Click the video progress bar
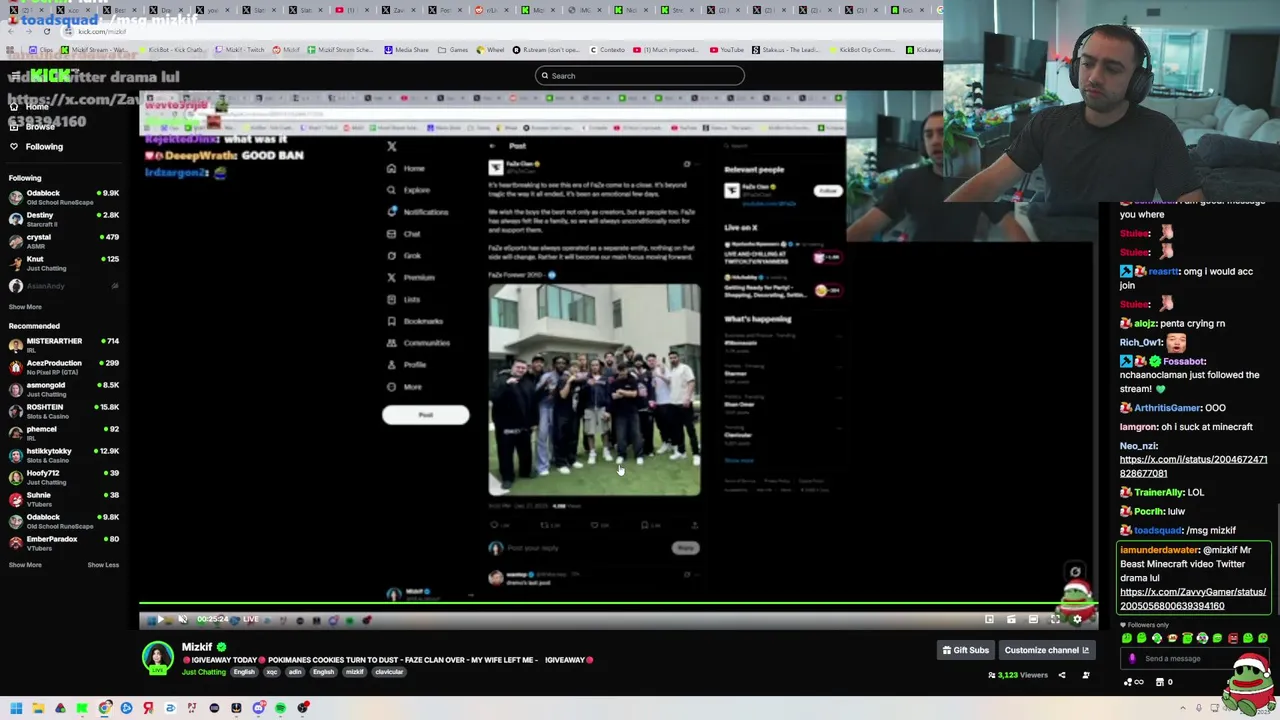This screenshot has height=720, width=1280. [618, 604]
